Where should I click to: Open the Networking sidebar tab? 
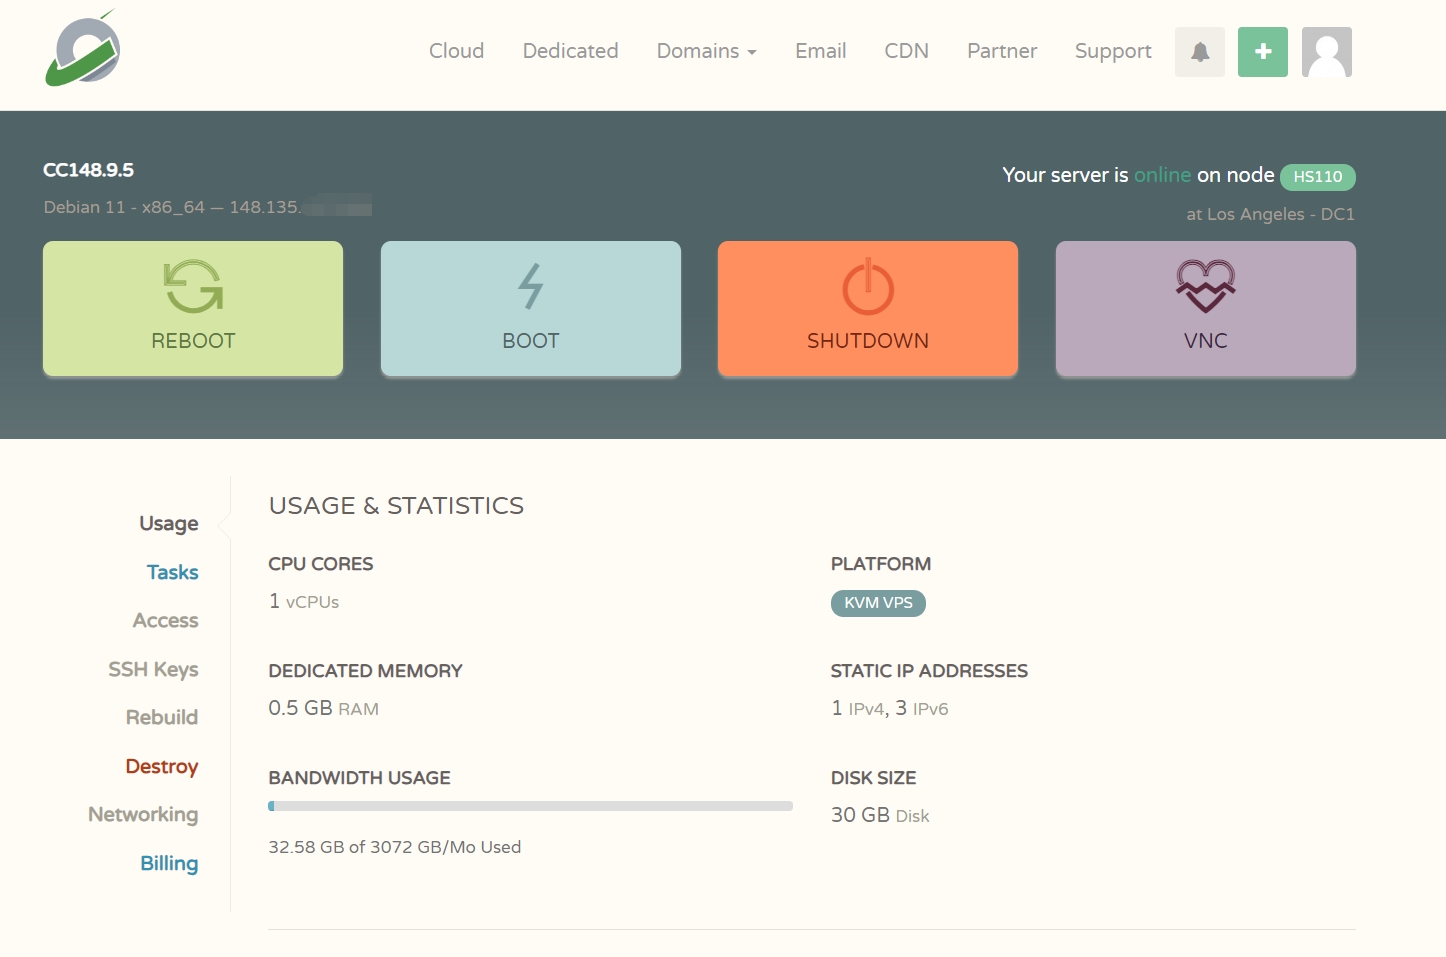[143, 814]
